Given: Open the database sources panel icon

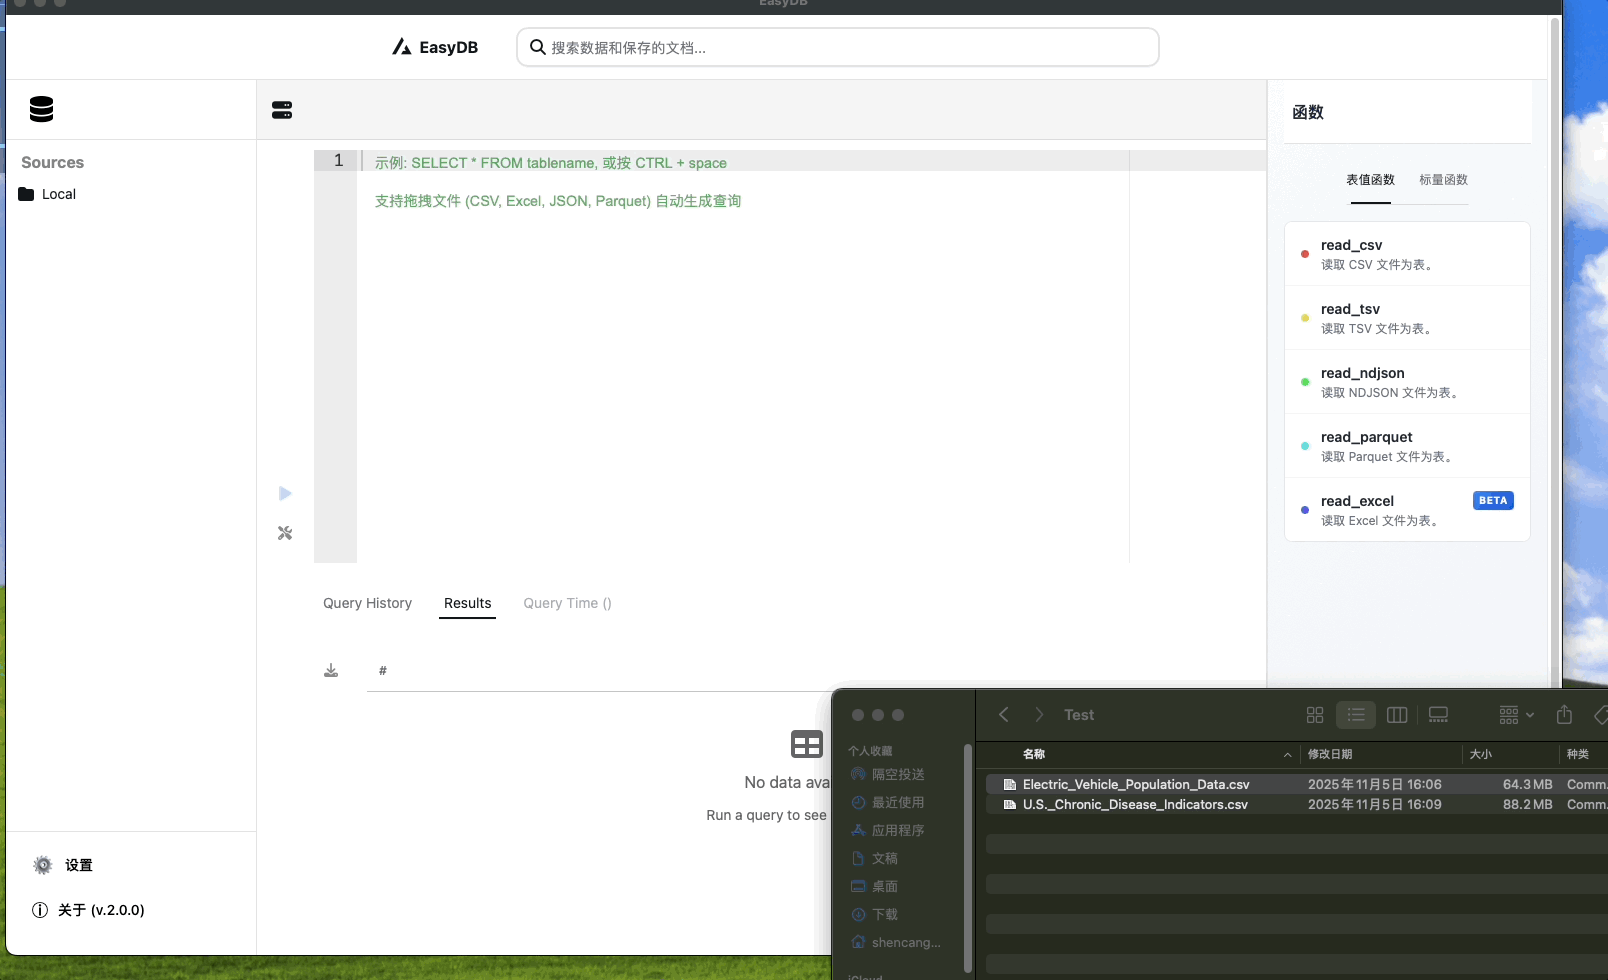Looking at the screenshot, I should (41, 109).
